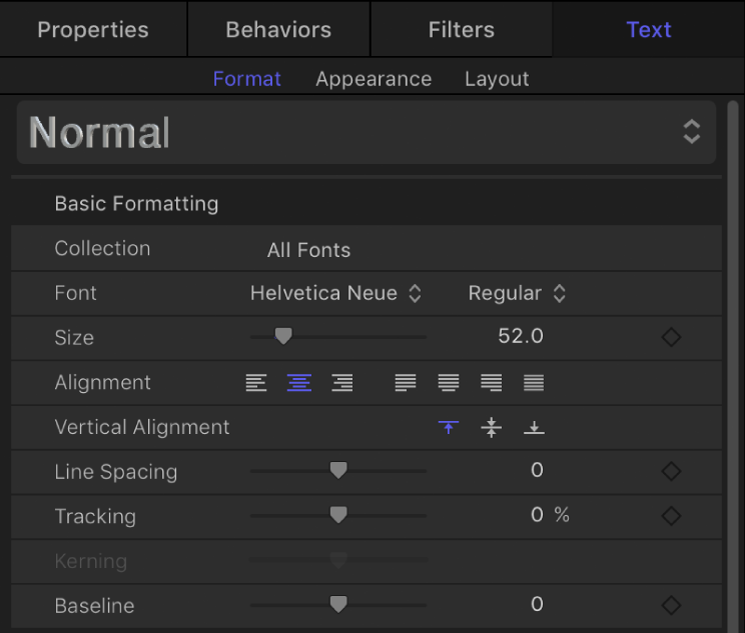
Task: Click the align left icon
Action: [x=257, y=382]
